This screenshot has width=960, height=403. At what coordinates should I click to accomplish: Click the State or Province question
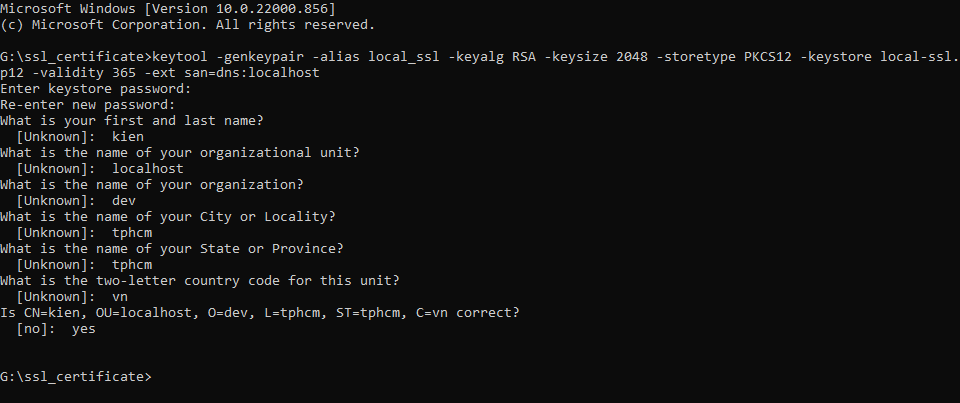171,248
